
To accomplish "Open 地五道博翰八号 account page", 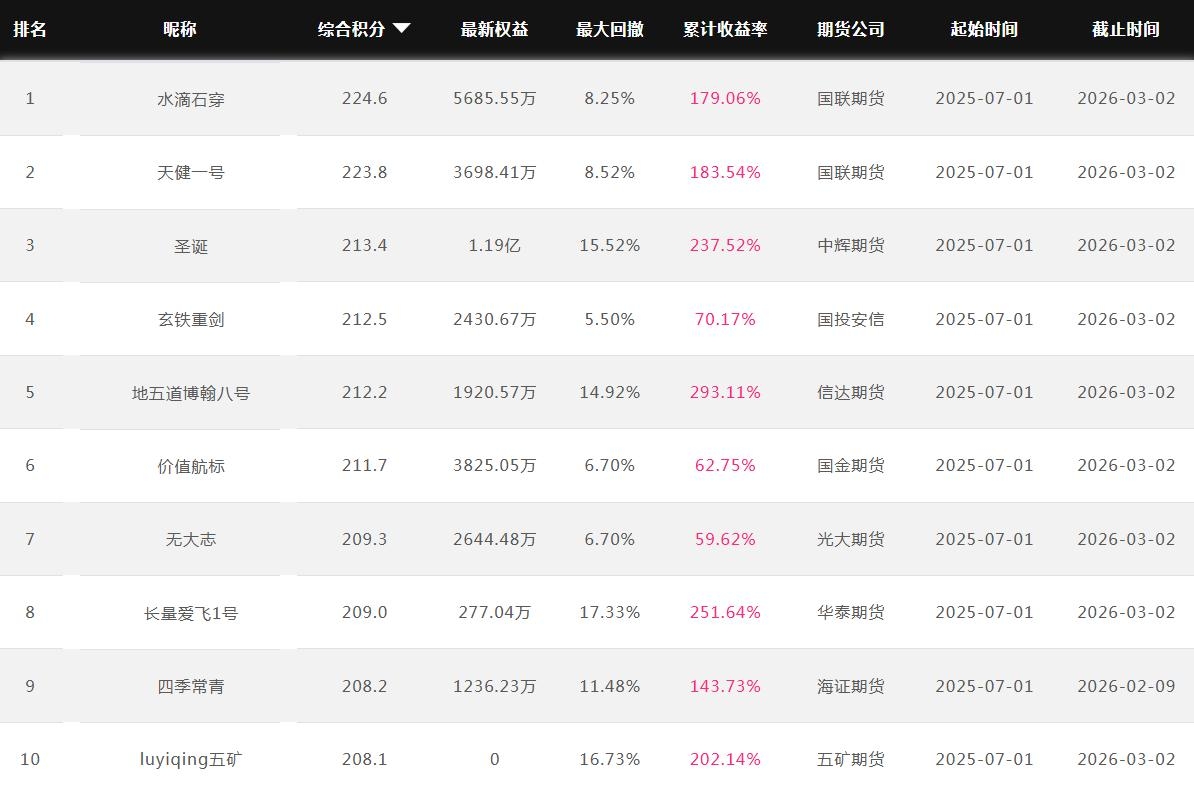I will pos(191,393).
